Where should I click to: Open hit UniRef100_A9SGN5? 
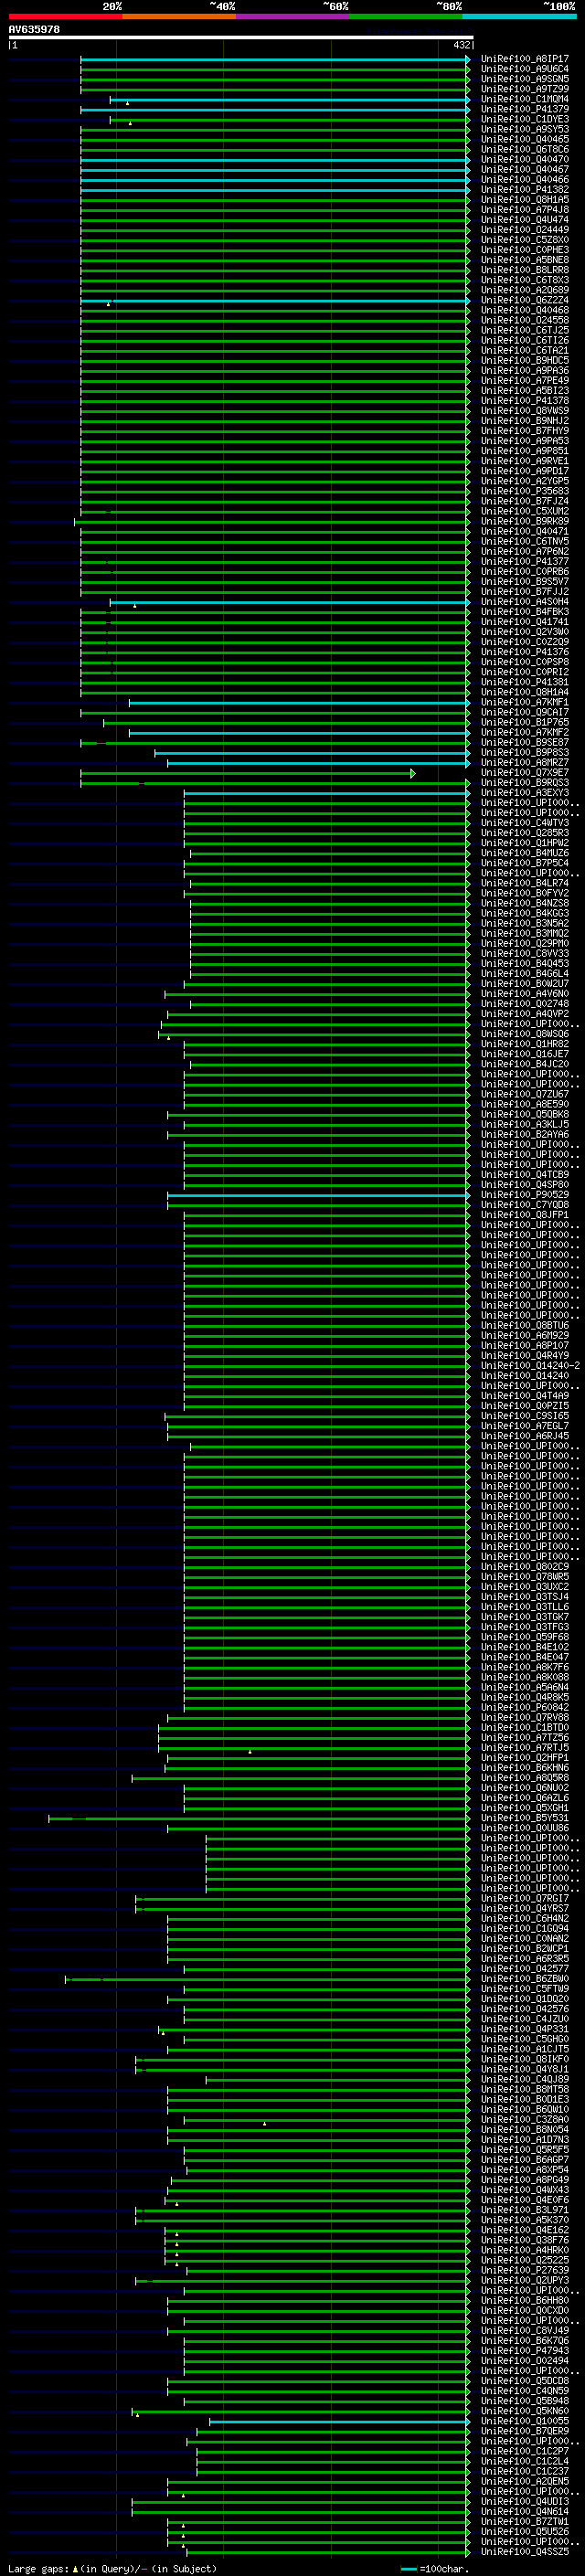[524, 79]
